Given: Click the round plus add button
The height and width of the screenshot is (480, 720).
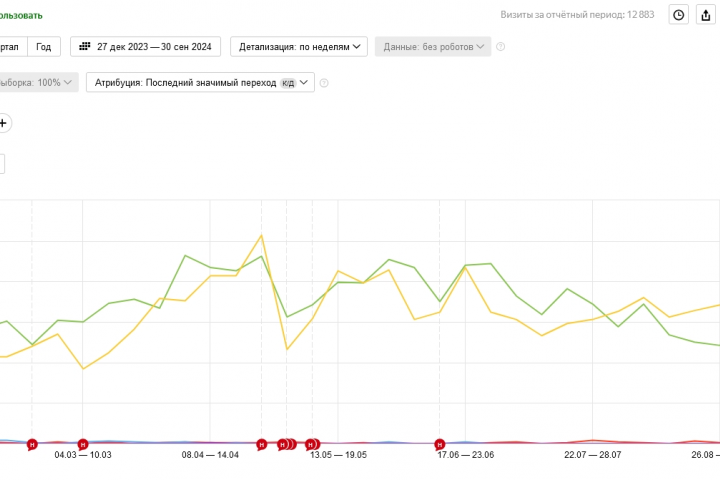Looking at the screenshot, I should (3, 123).
